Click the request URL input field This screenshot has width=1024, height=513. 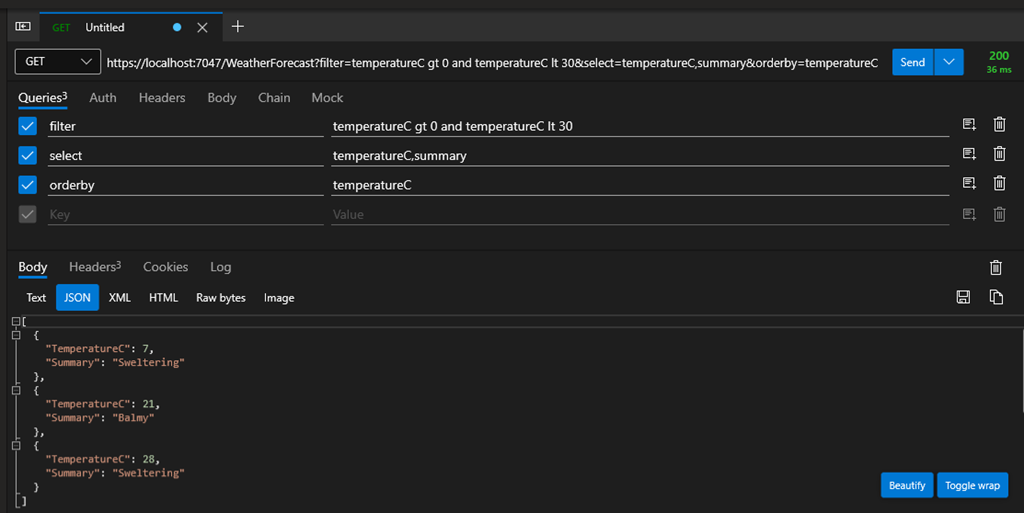point(492,63)
